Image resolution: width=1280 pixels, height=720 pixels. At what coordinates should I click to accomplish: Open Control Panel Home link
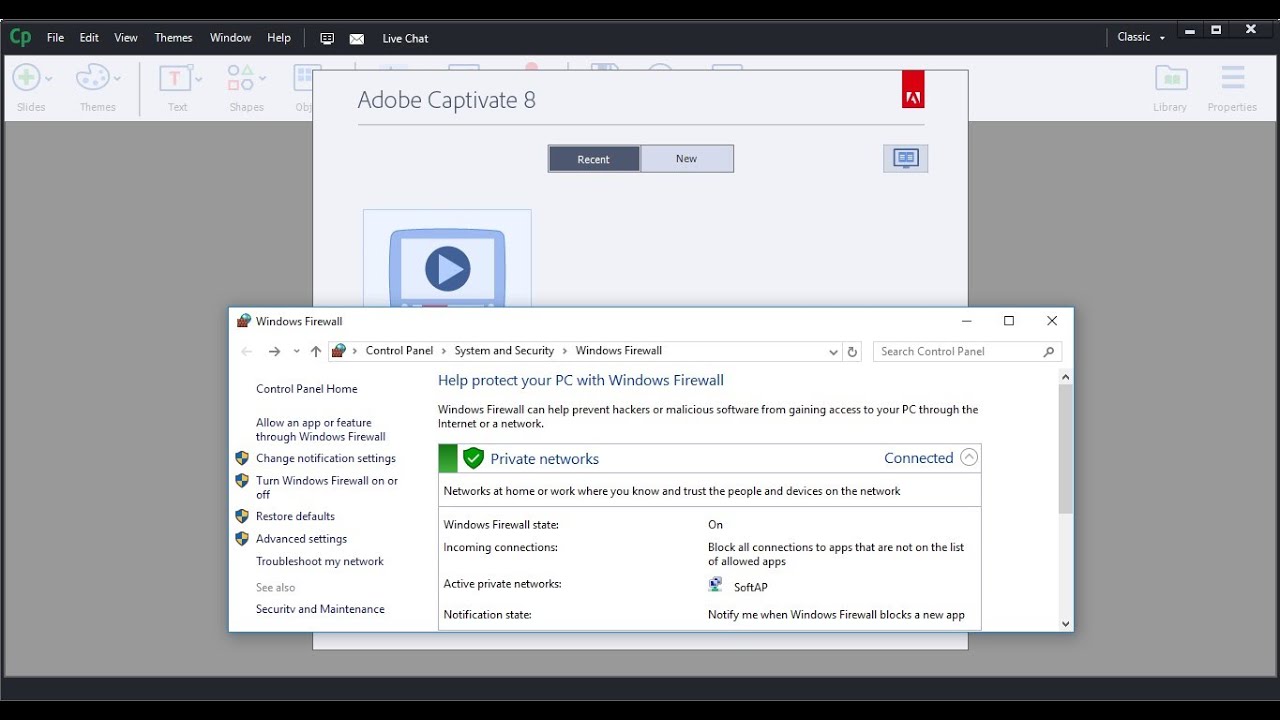click(x=306, y=389)
